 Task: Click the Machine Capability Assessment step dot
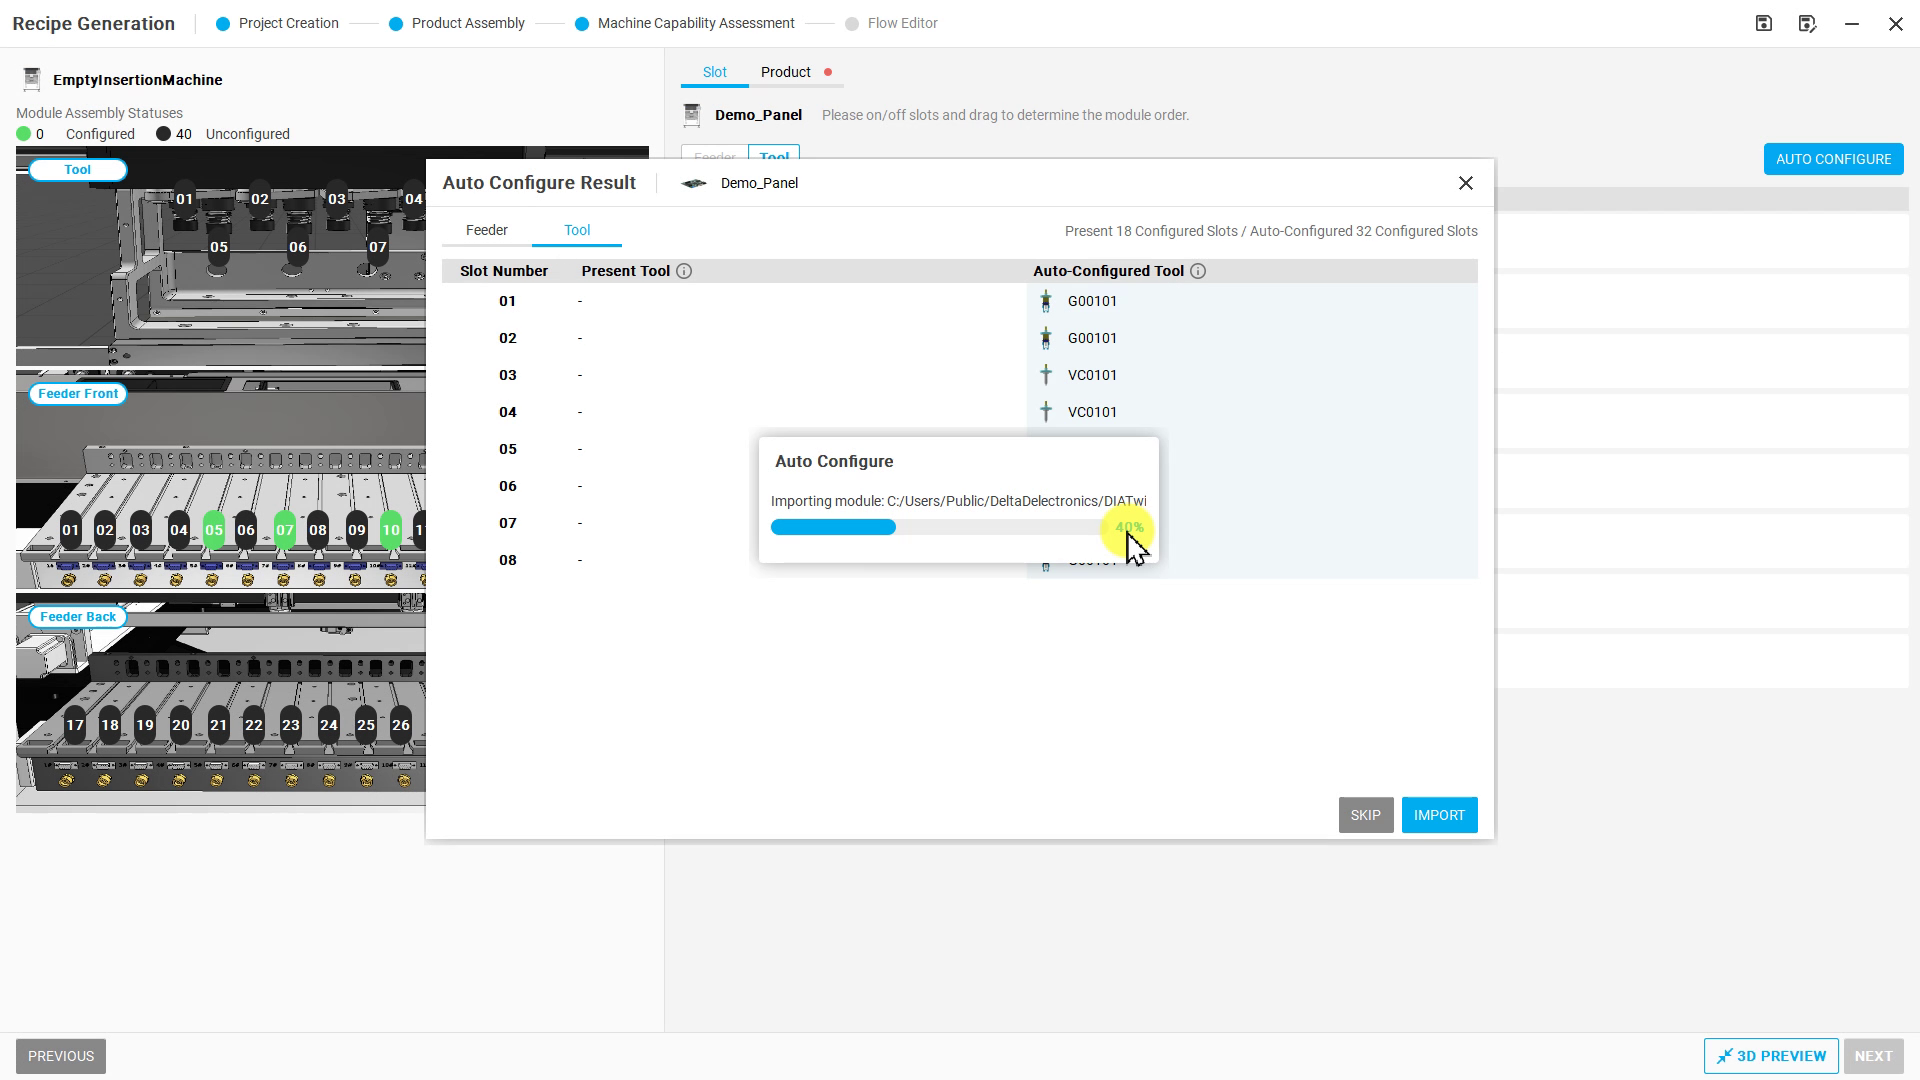coord(582,24)
